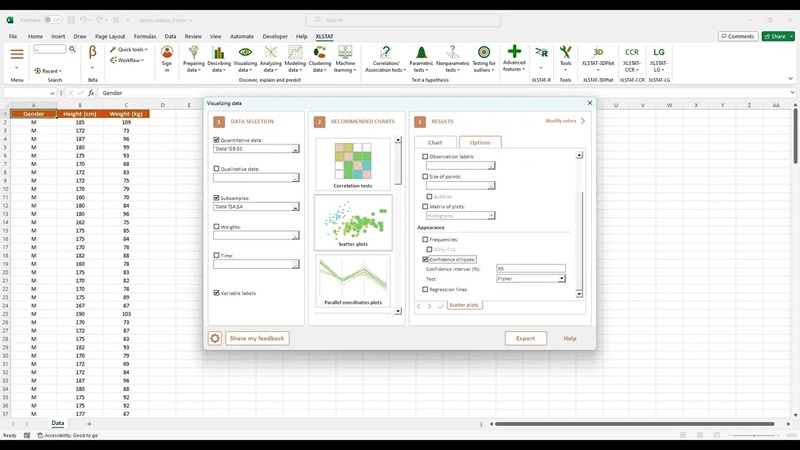Open Nonparametric tests
The width and height of the screenshot is (800, 450).
pyautogui.click(x=453, y=59)
